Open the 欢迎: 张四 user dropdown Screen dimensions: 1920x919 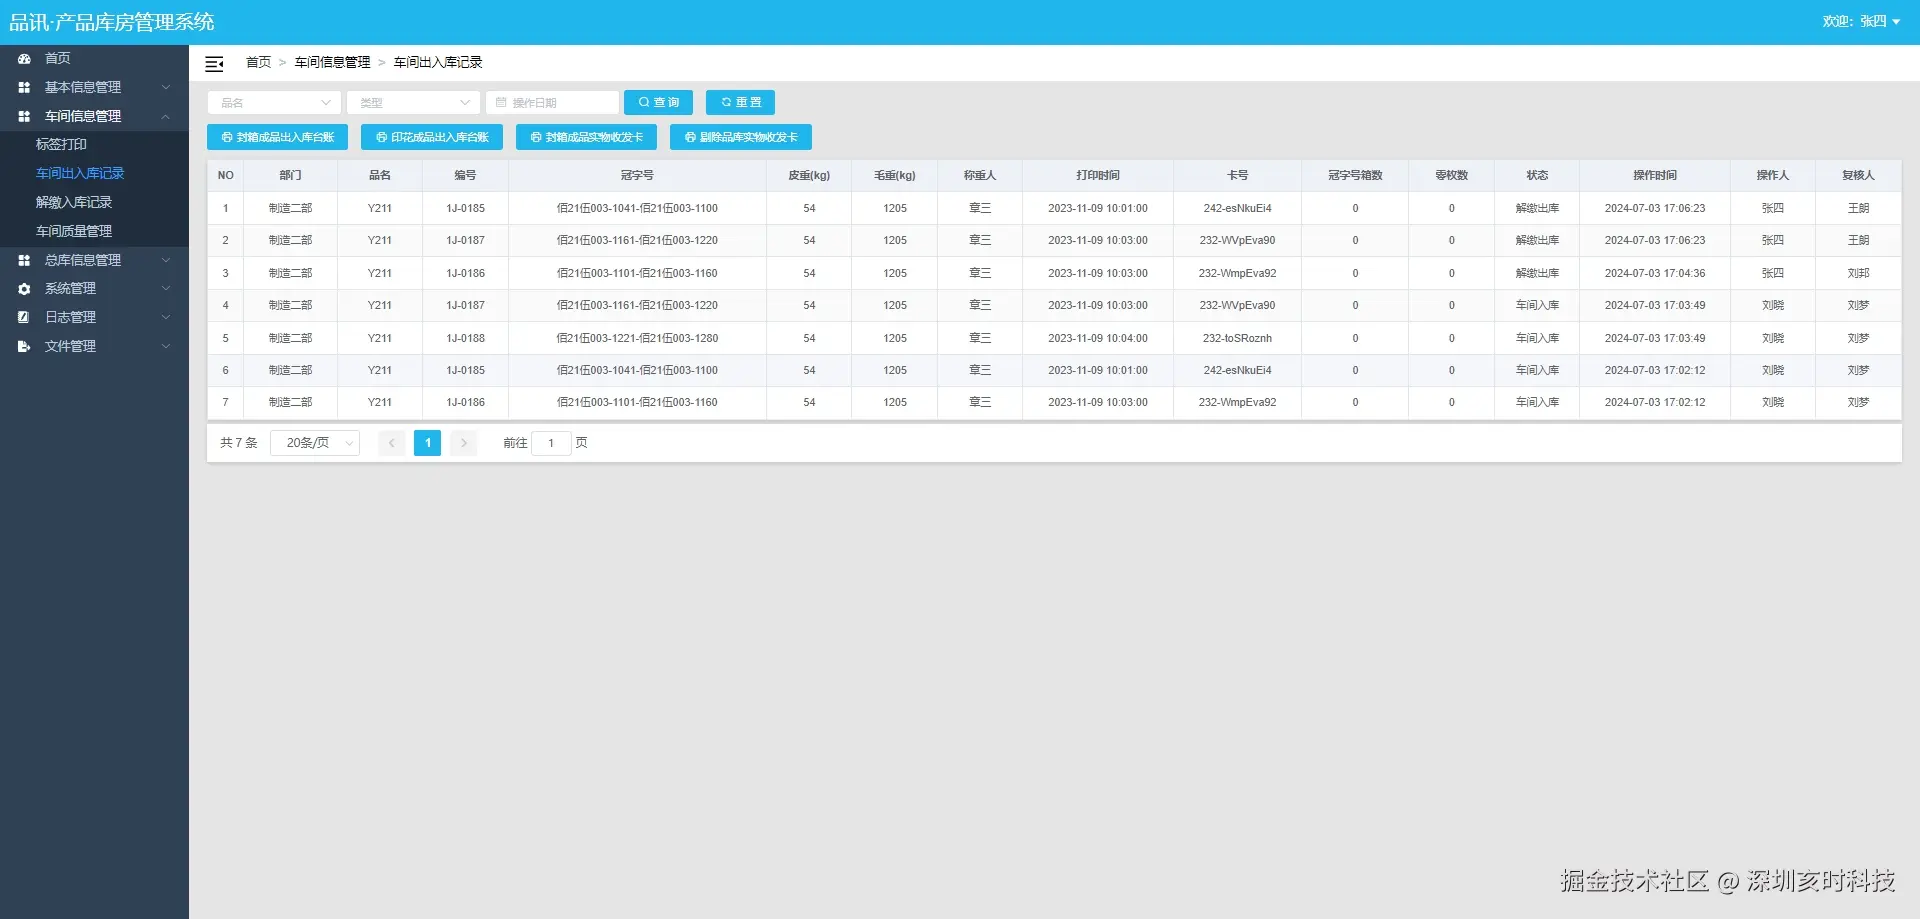1861,21
